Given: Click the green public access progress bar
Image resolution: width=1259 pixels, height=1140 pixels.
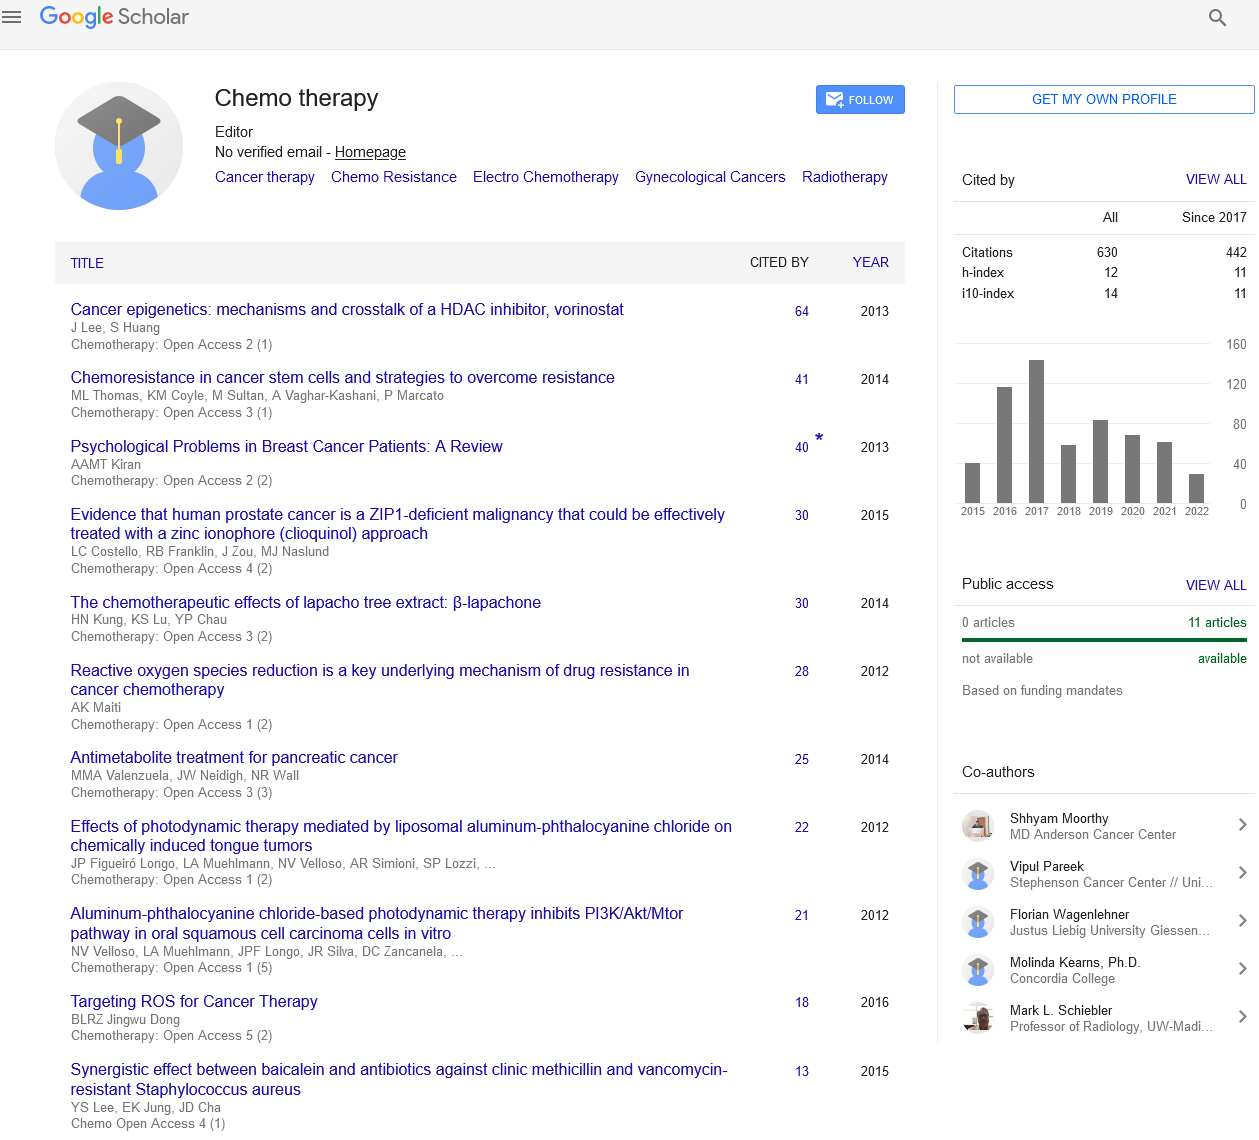Looking at the screenshot, I should tap(1104, 640).
